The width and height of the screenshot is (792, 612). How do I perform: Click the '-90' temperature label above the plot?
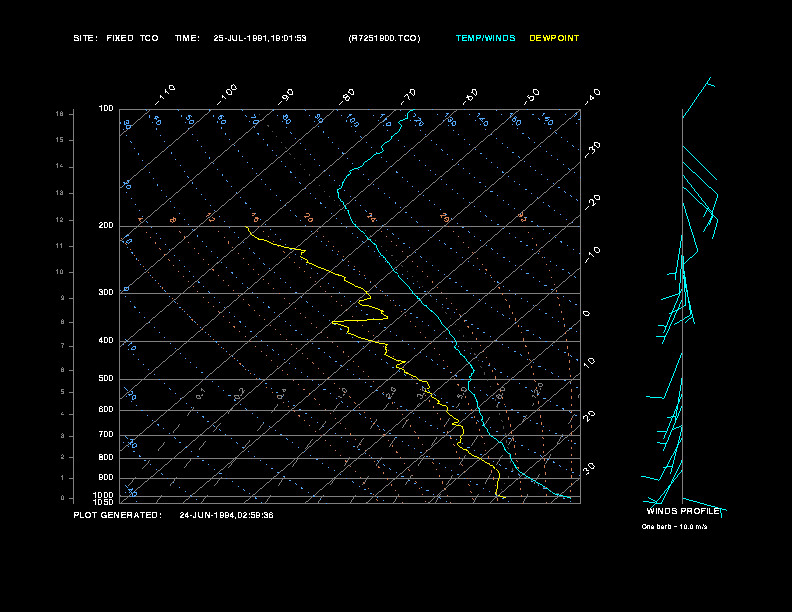click(286, 97)
